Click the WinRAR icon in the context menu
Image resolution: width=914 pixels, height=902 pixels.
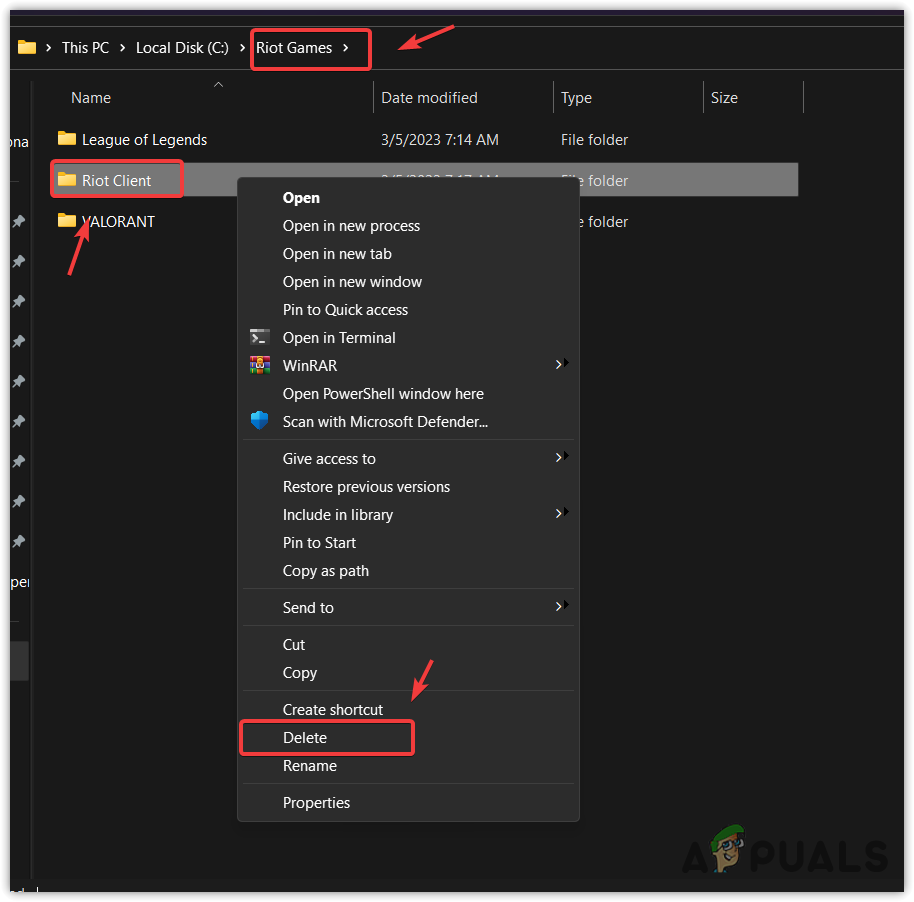click(260, 365)
